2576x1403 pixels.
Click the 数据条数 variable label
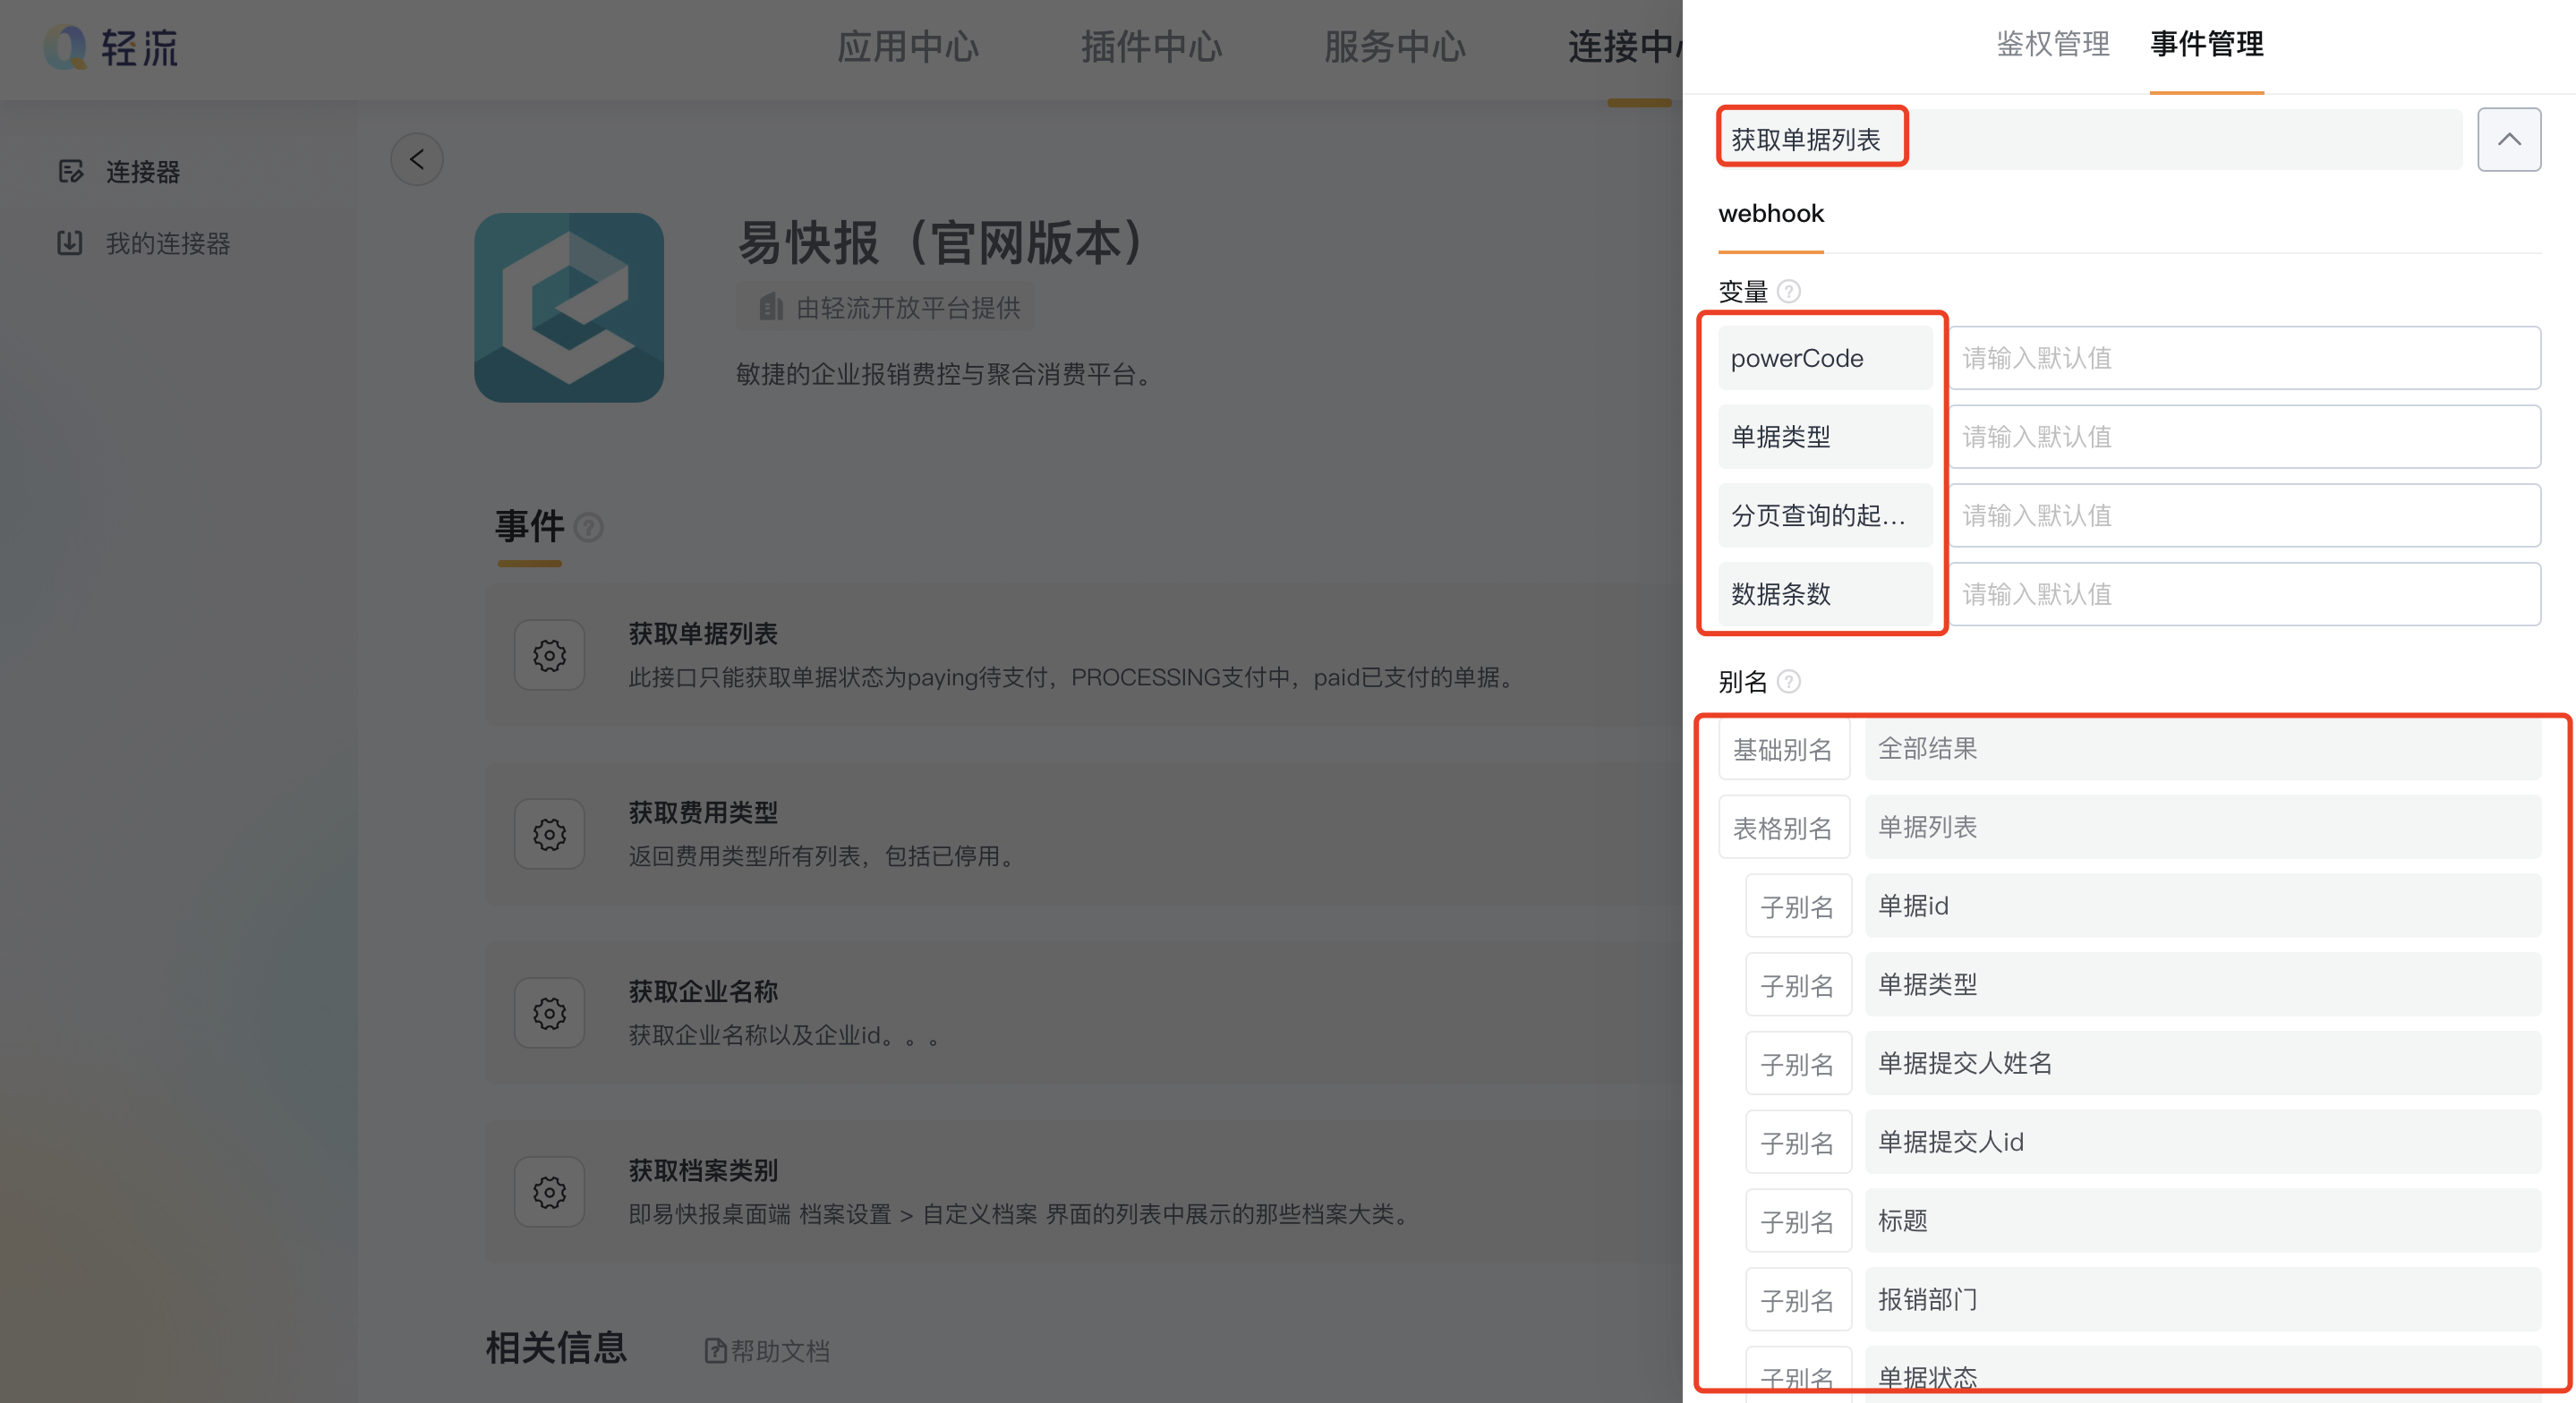coord(1825,595)
